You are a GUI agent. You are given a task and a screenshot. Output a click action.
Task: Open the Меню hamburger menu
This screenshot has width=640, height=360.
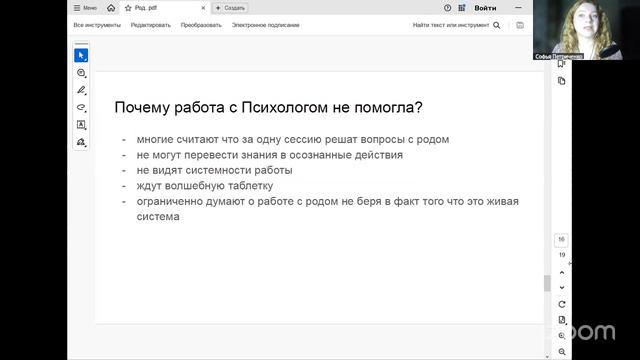85,8
